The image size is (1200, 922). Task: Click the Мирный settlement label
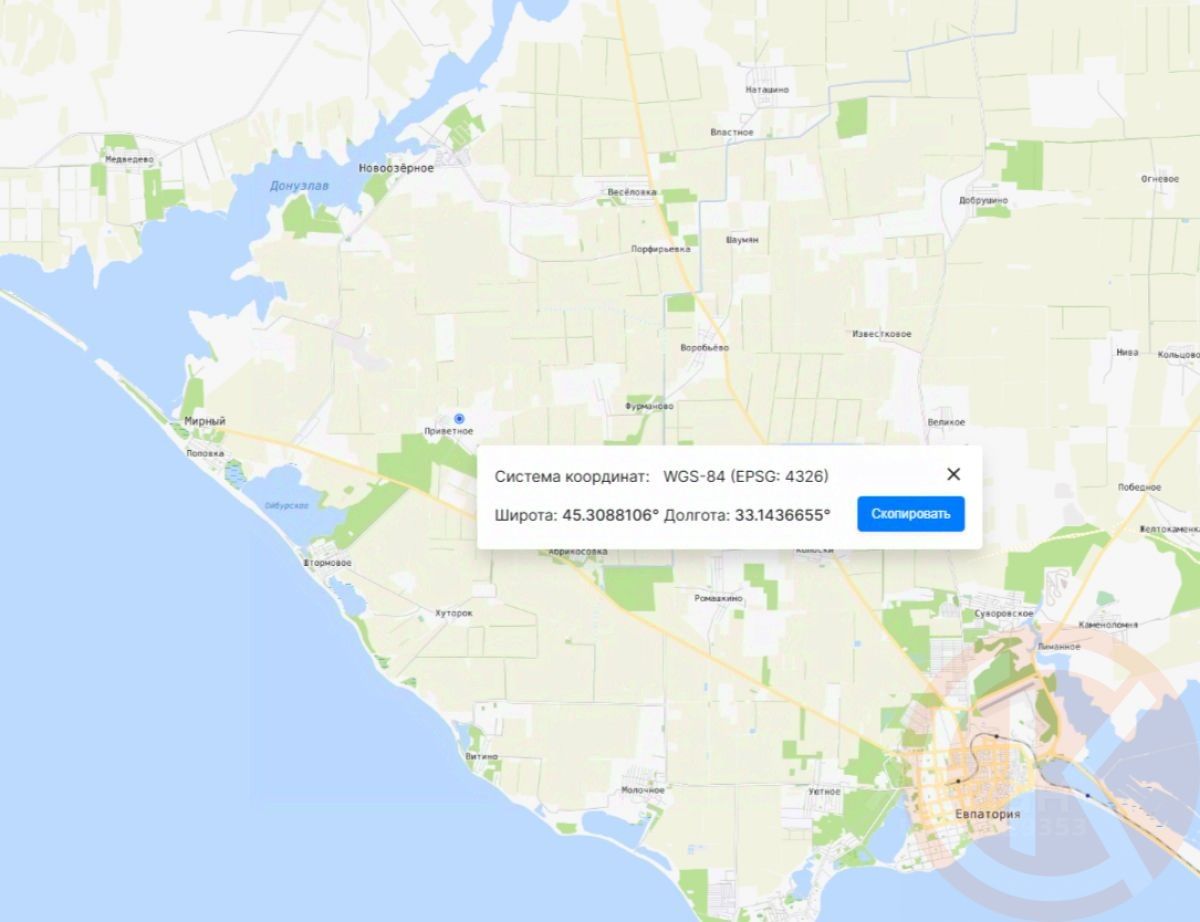(204, 422)
